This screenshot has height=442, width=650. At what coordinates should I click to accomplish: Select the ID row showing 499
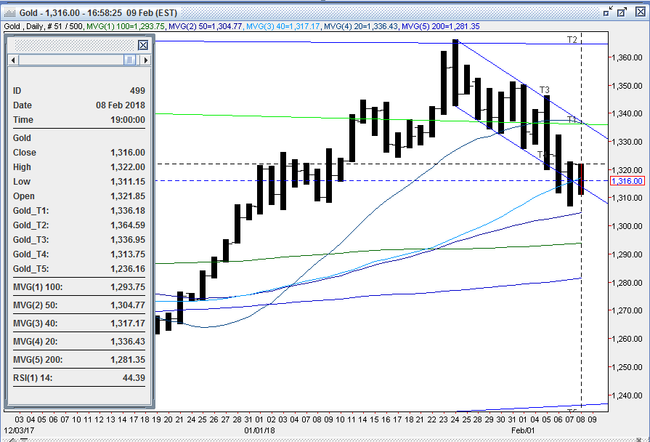pyautogui.click(x=79, y=91)
